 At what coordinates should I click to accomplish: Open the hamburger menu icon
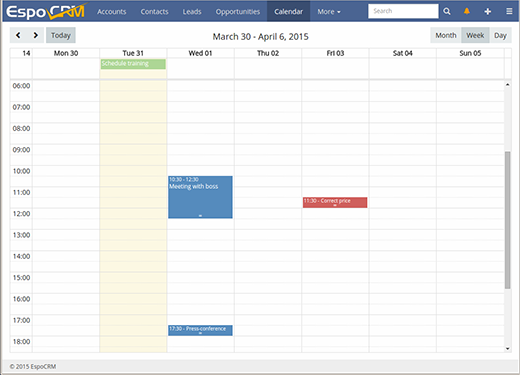[509, 11]
